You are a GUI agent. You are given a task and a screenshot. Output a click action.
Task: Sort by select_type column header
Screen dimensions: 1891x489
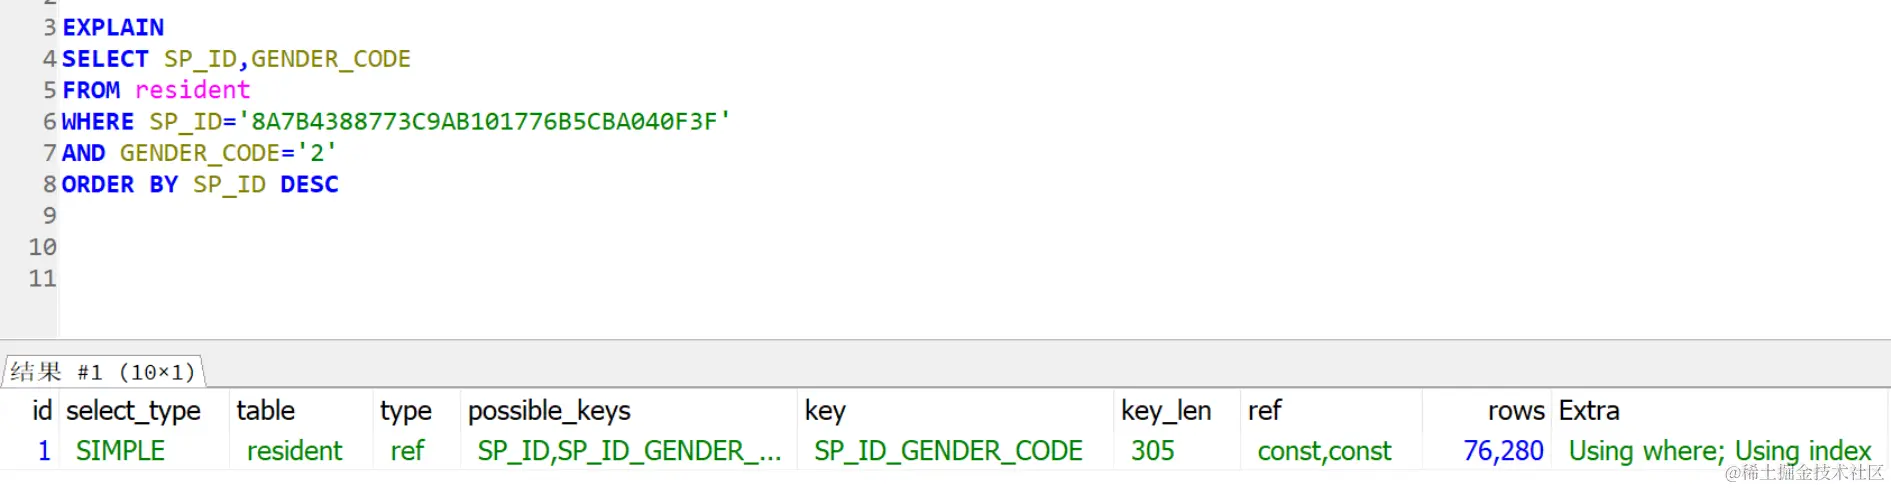(133, 411)
